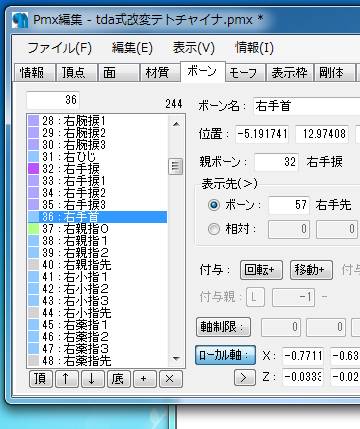Select the 相対 display target radio button
This screenshot has height=429, width=360.
click(x=214, y=229)
